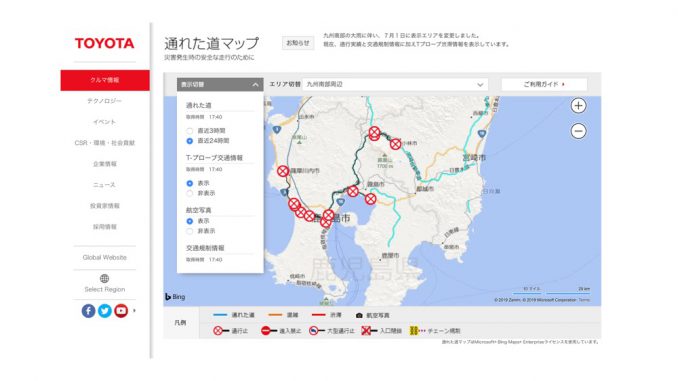Open the Facebook social icon

(88, 311)
